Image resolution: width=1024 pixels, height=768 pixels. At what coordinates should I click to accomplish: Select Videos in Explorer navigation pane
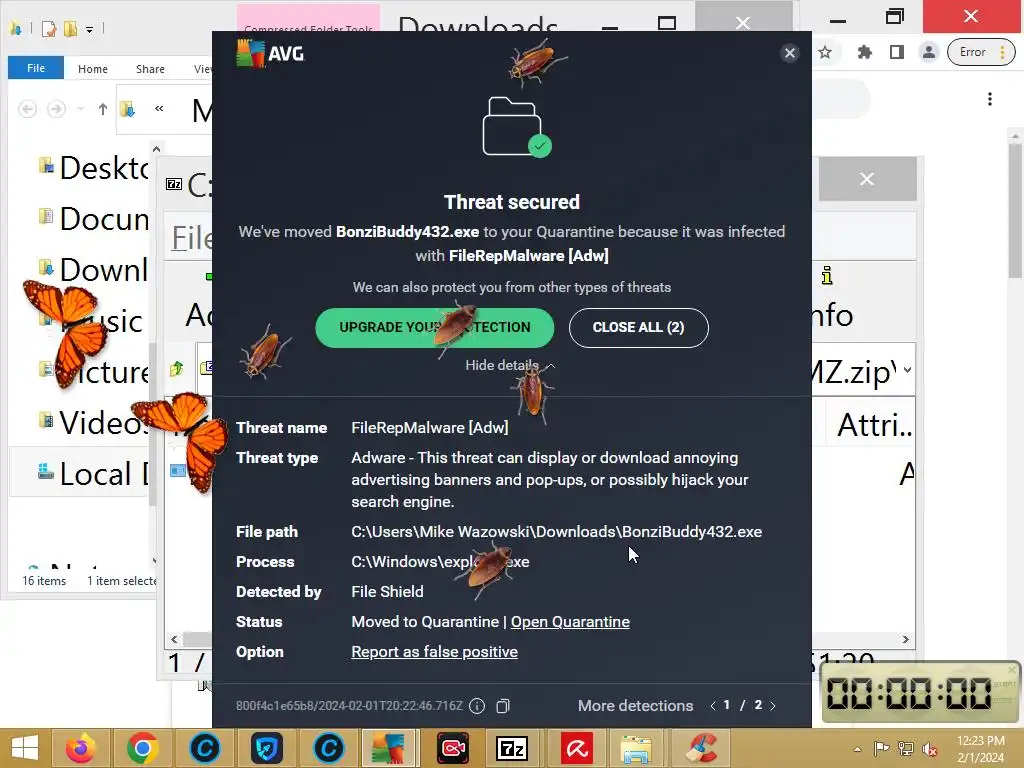pyautogui.click(x=93, y=423)
